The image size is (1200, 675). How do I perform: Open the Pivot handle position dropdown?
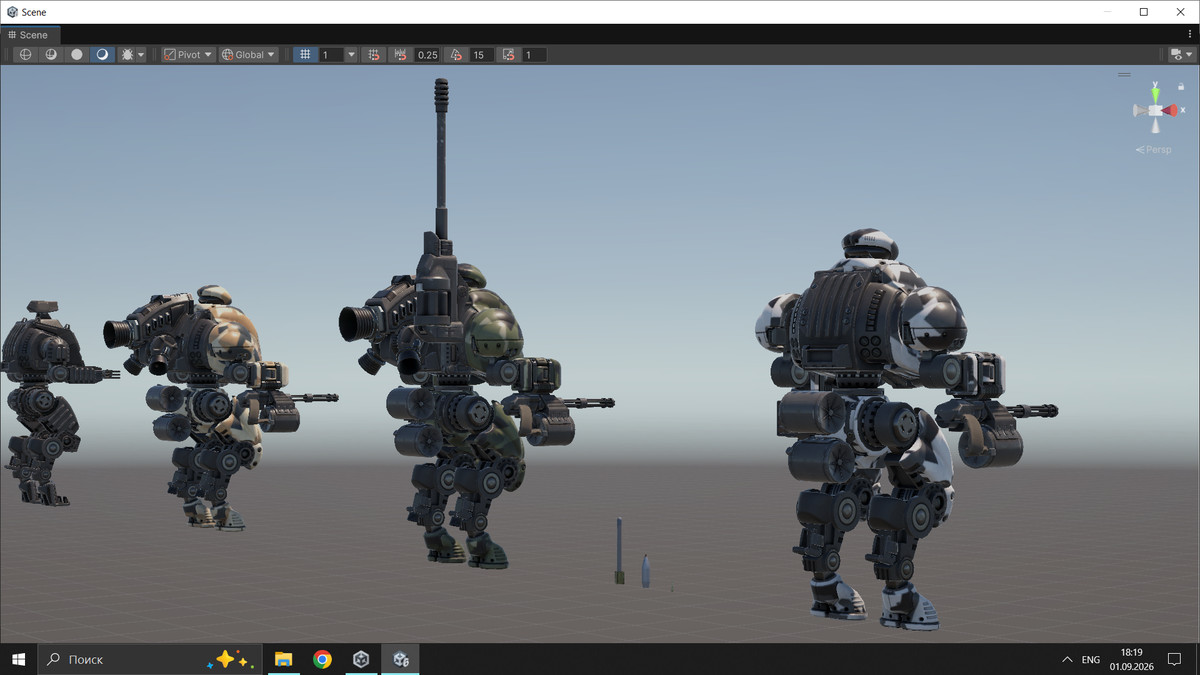(x=188, y=55)
